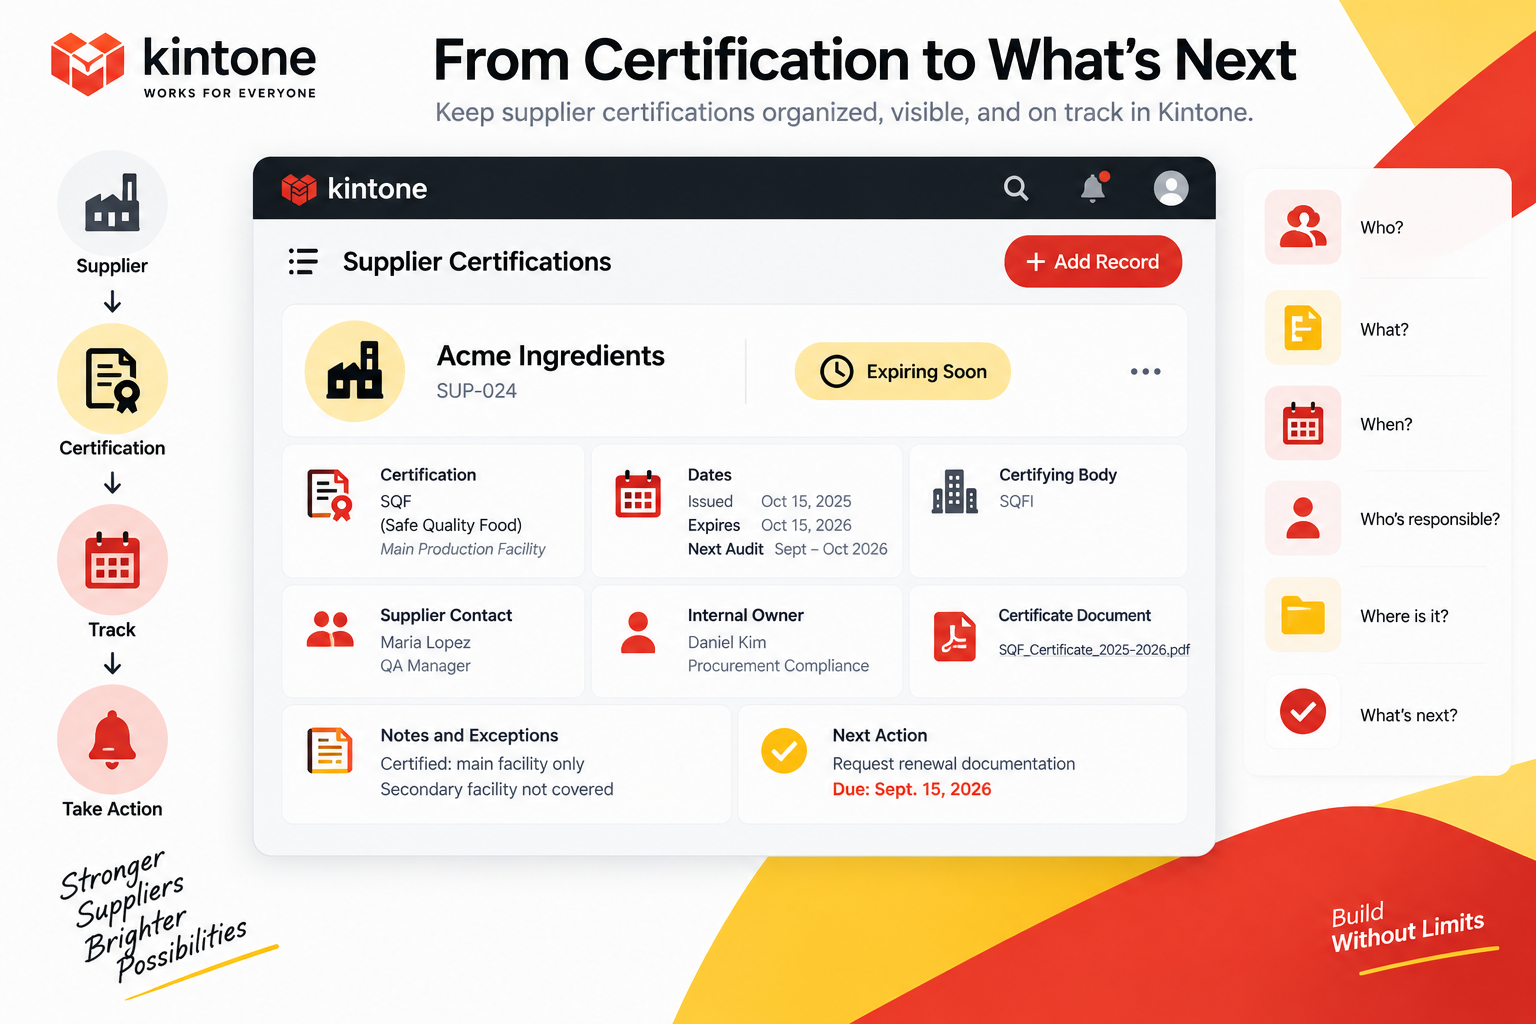Click the Expires Oct 15, 2026 value
The height and width of the screenshot is (1024, 1536).
click(x=806, y=525)
